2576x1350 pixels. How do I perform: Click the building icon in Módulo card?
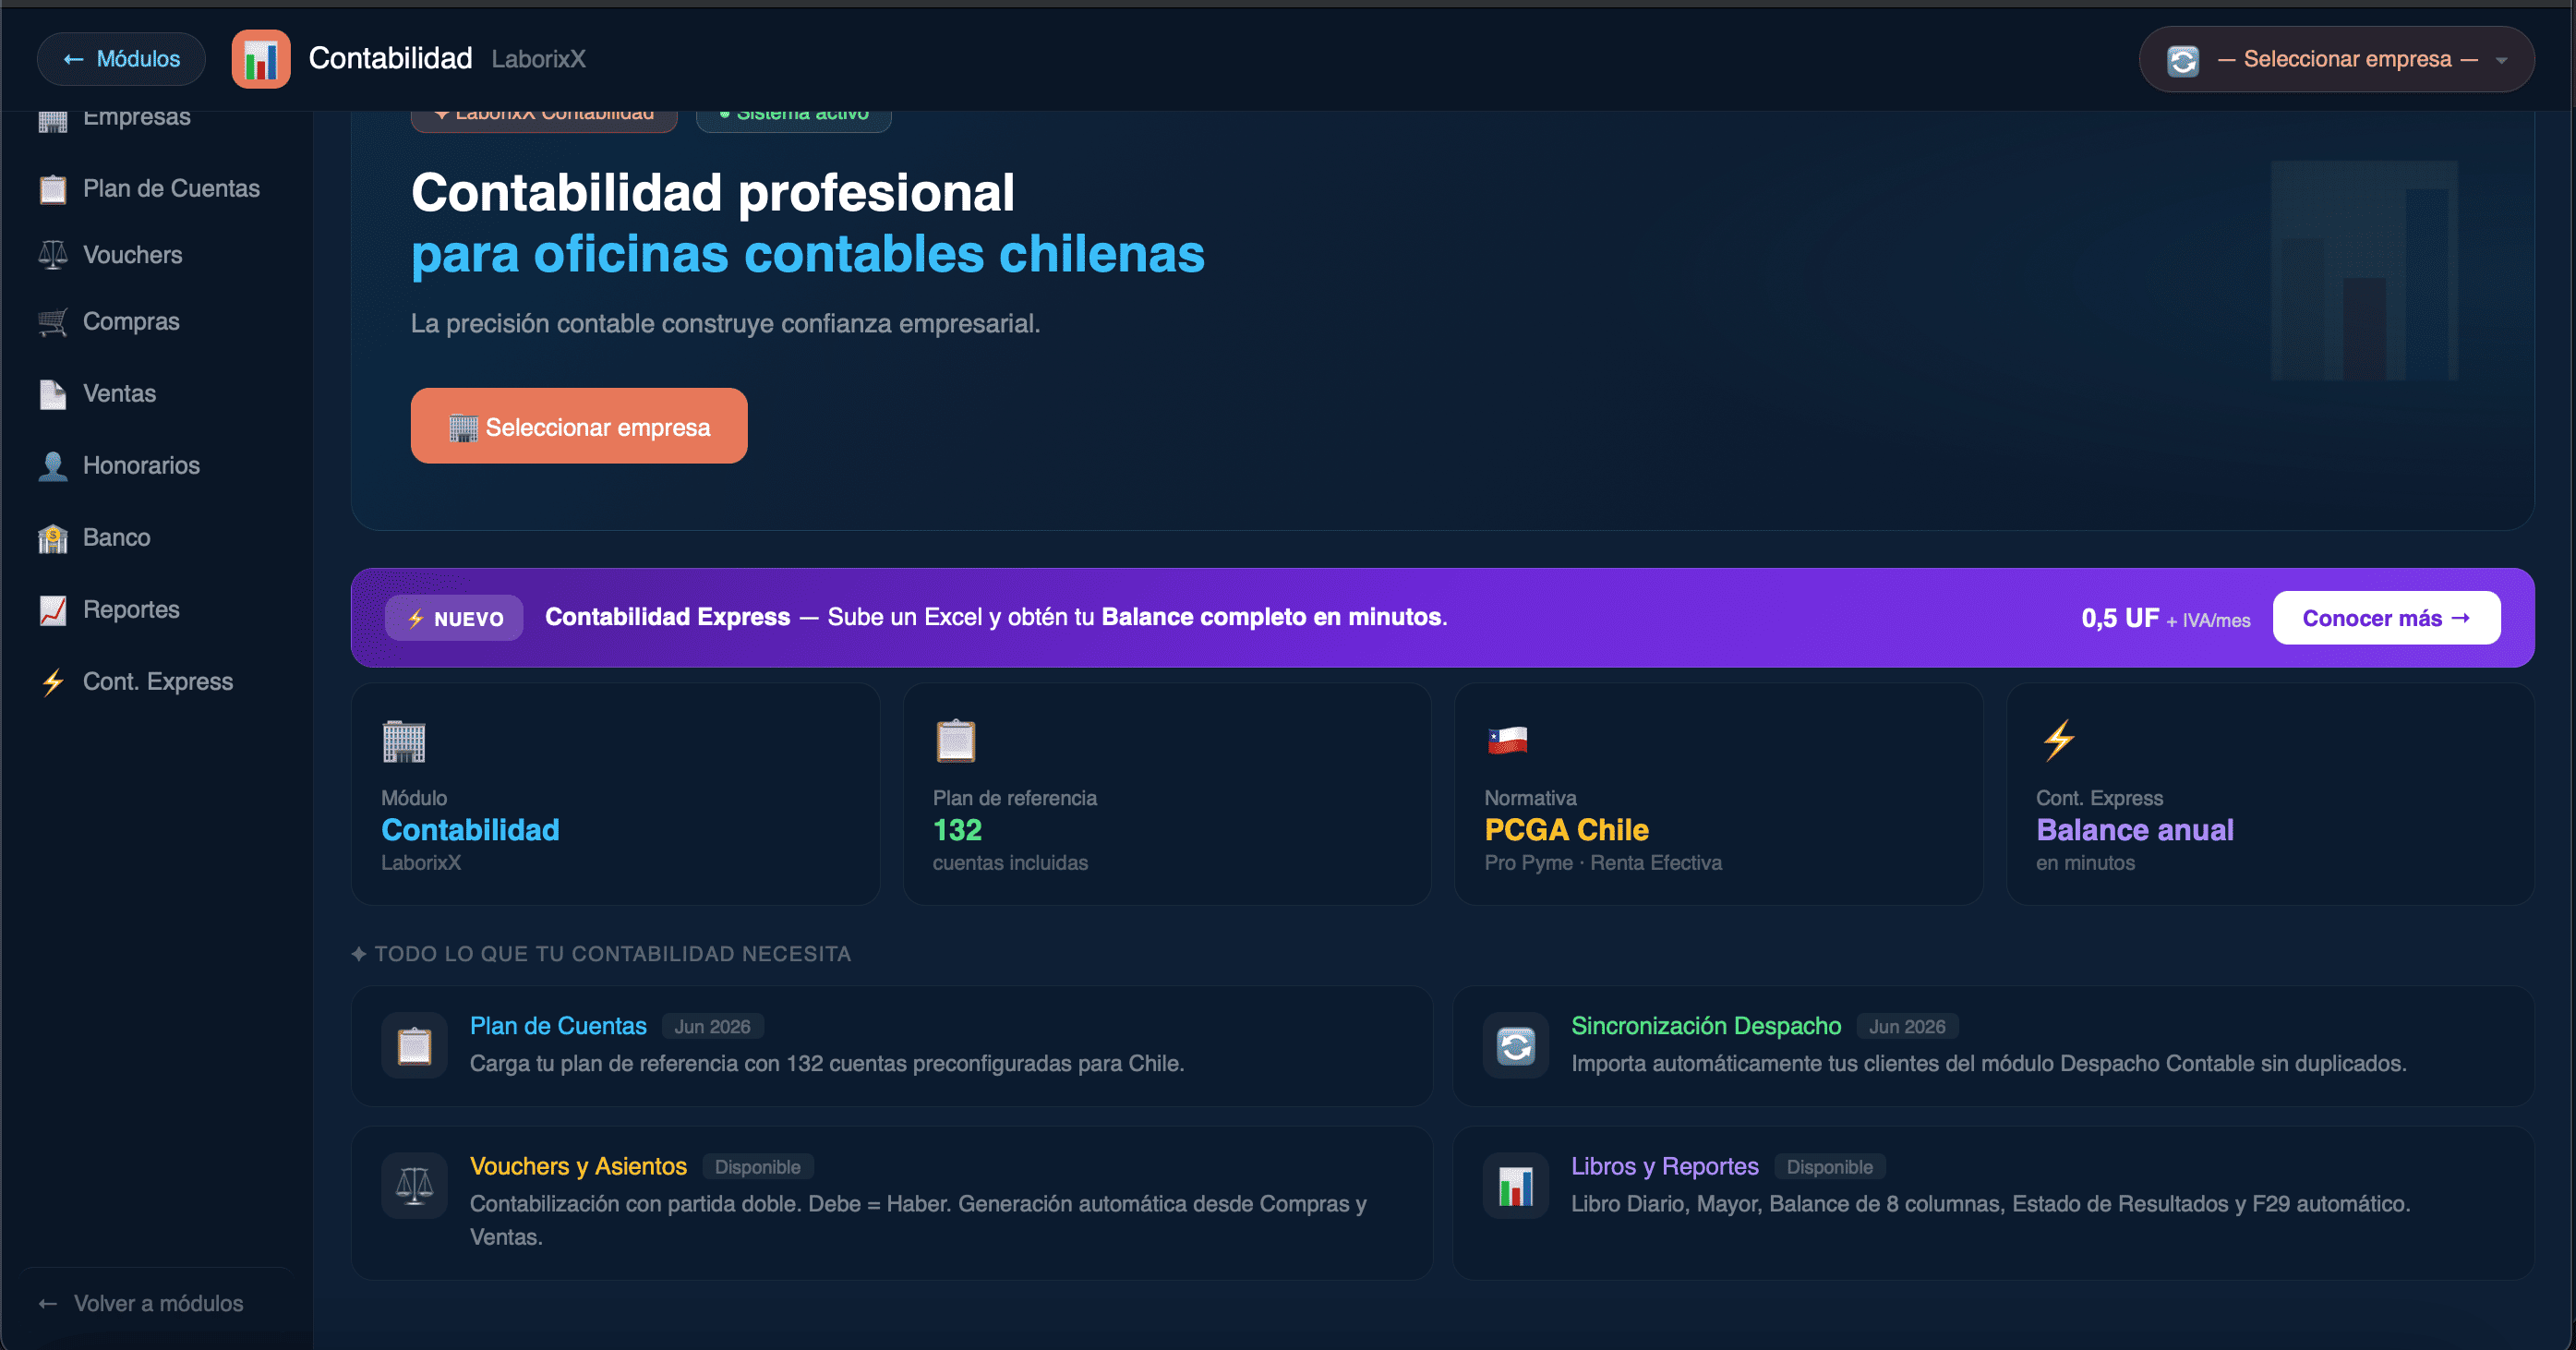(x=404, y=741)
